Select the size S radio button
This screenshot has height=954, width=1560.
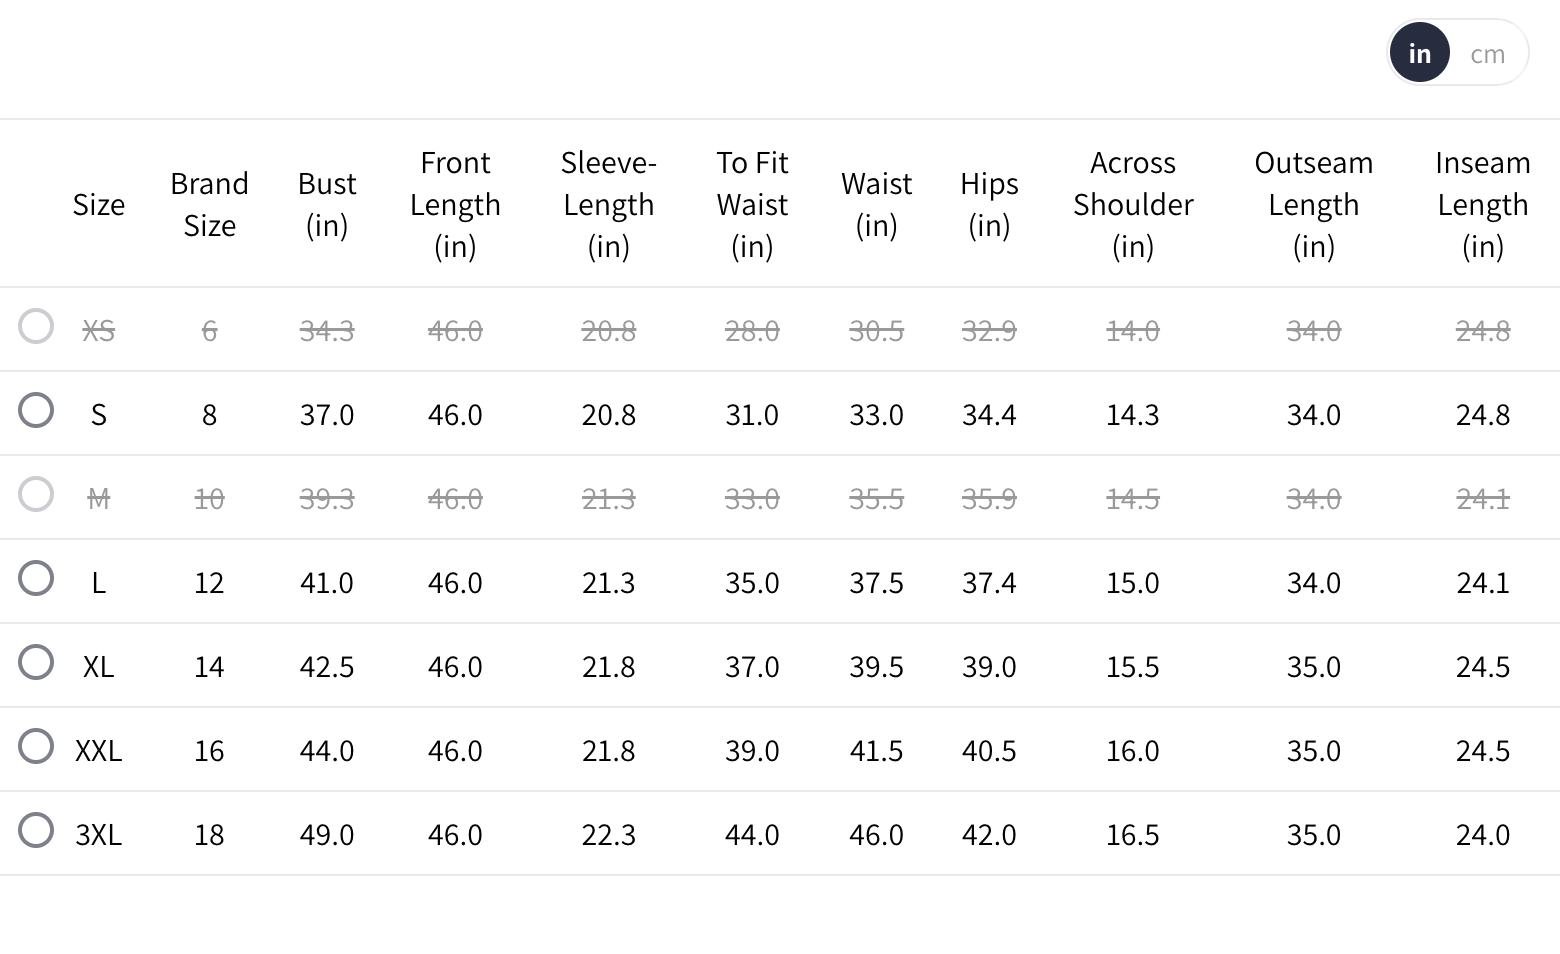36,410
